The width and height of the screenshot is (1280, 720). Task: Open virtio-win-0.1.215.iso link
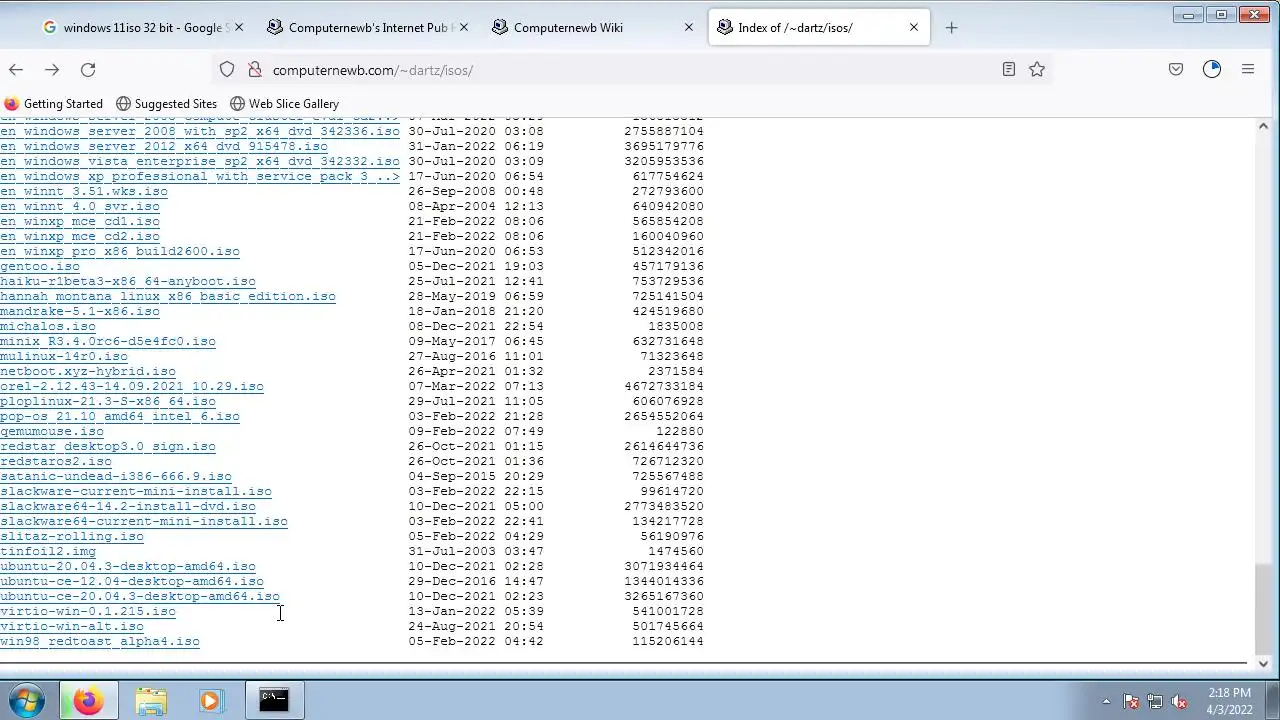(x=88, y=611)
